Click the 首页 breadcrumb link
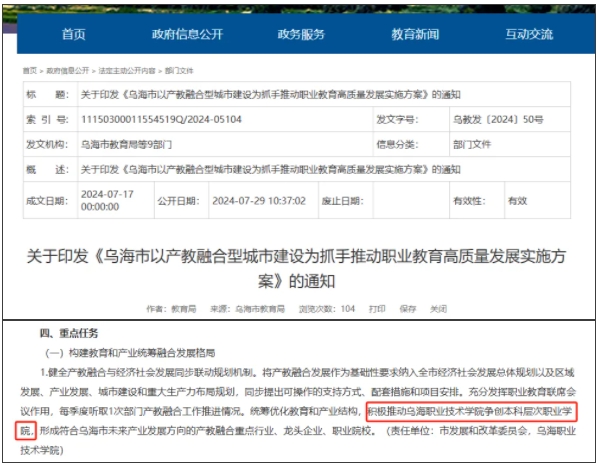597x466 pixels. pyautogui.click(x=30, y=71)
